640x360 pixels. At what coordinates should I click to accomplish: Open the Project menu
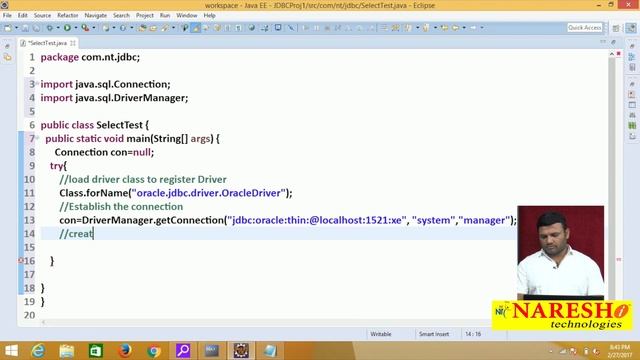tap(144, 16)
